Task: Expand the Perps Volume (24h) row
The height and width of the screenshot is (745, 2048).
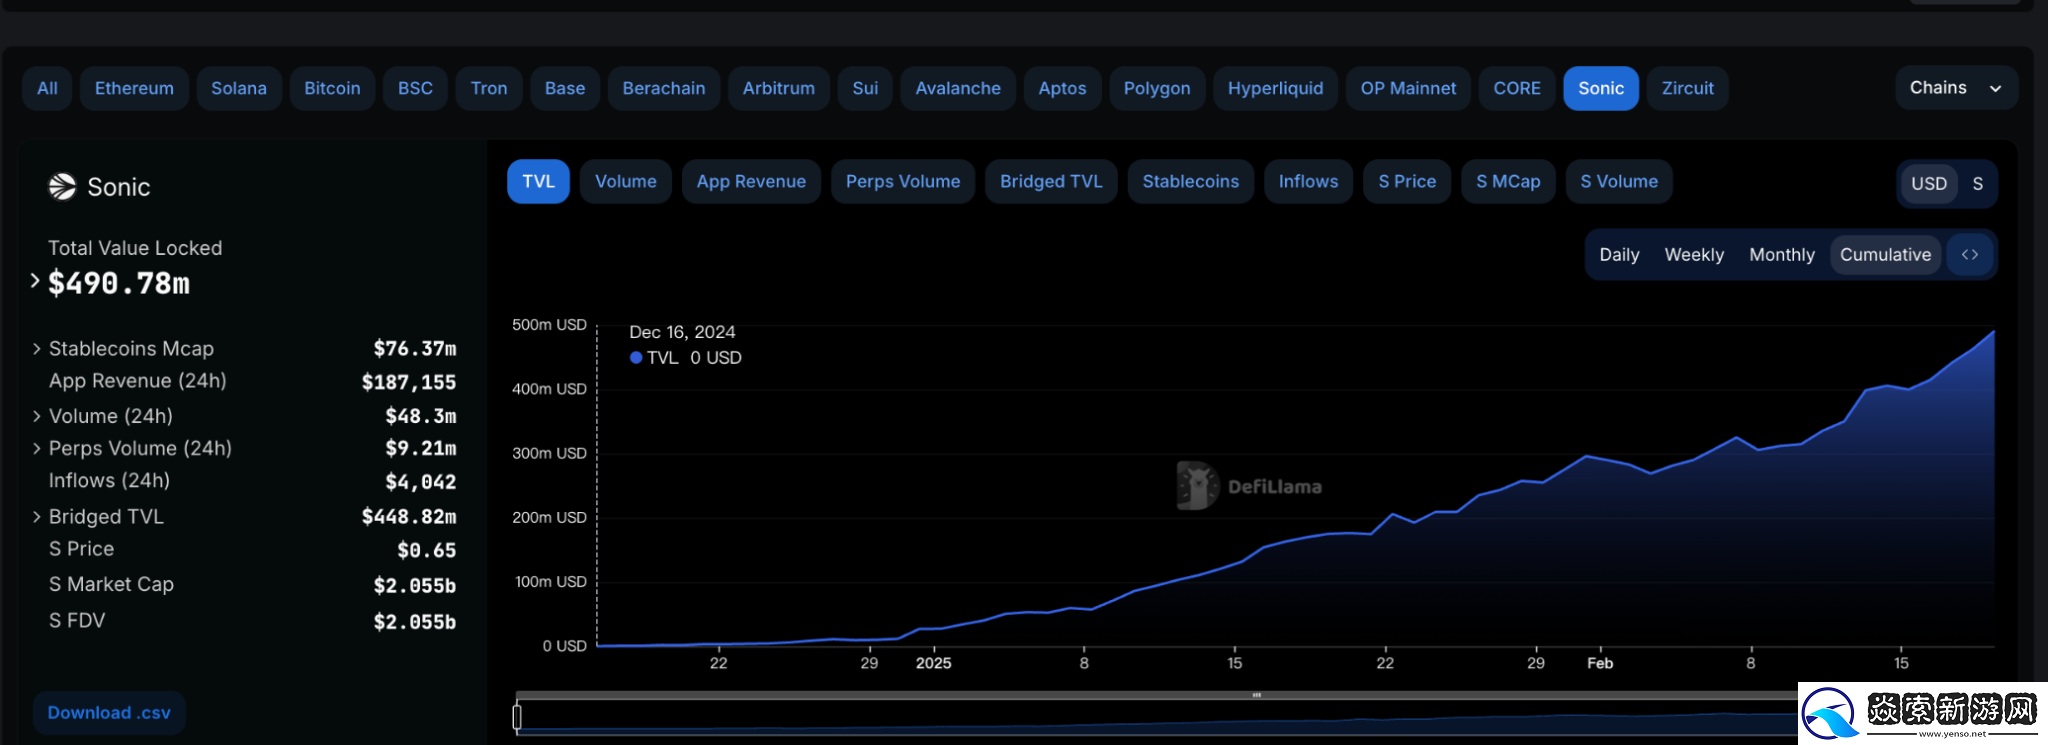Action: pos(37,449)
